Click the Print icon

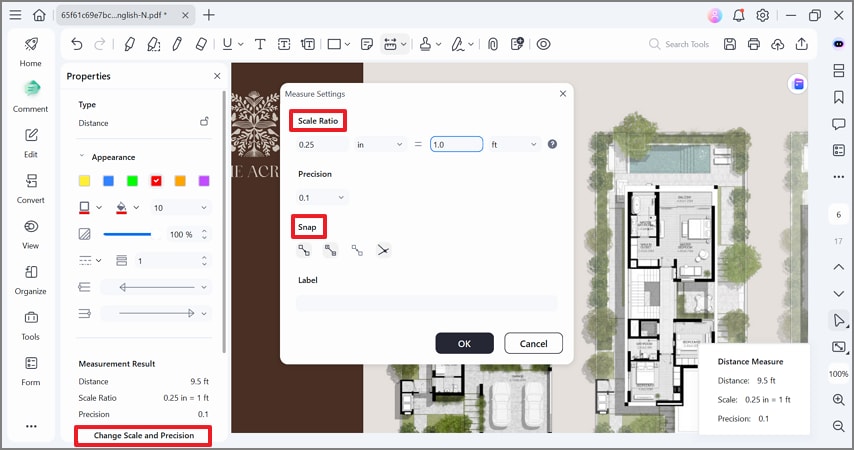click(x=754, y=44)
